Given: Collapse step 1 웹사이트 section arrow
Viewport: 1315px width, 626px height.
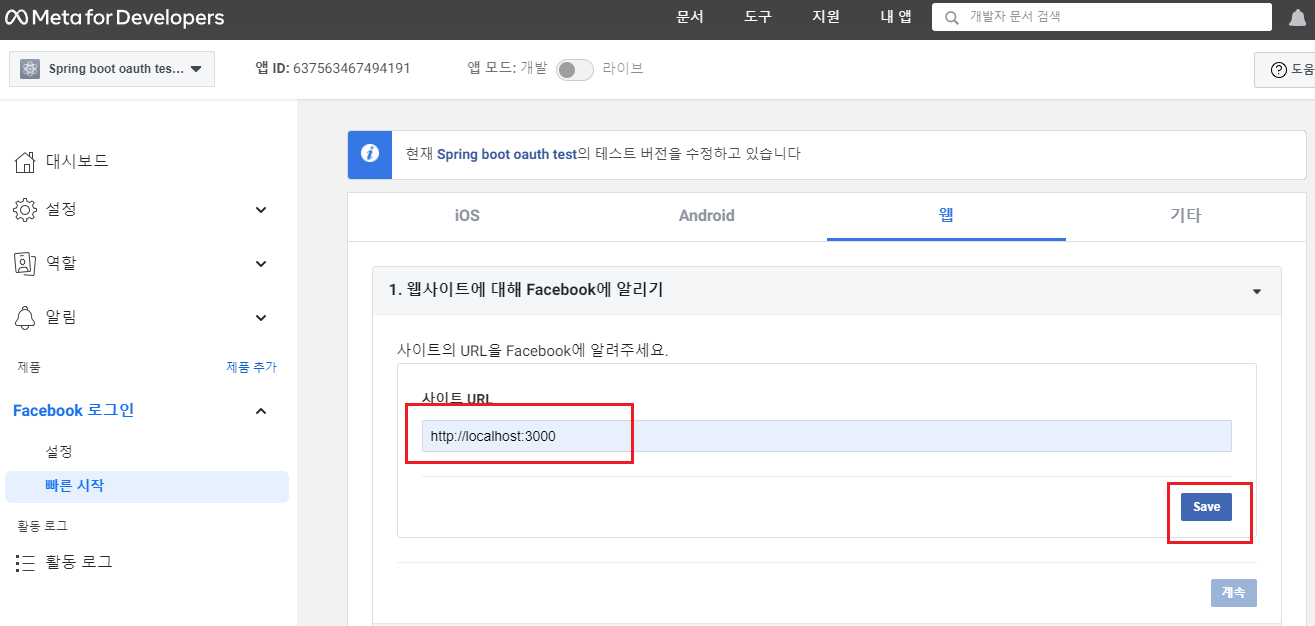Looking at the screenshot, I should [1257, 291].
